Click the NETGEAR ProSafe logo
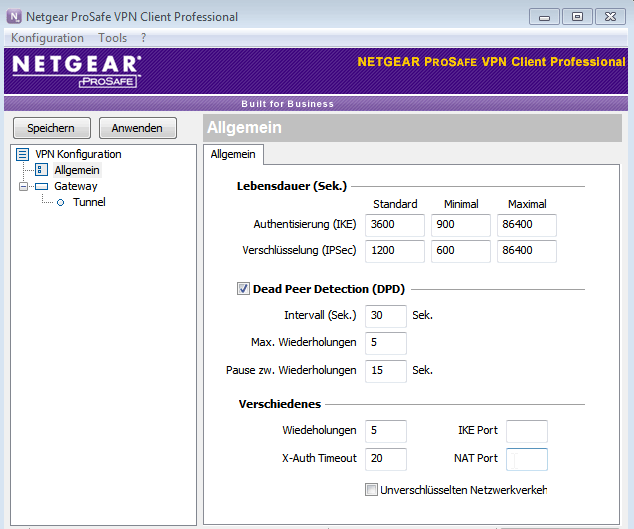Image resolution: width=634 pixels, height=529 pixels. coord(77,71)
